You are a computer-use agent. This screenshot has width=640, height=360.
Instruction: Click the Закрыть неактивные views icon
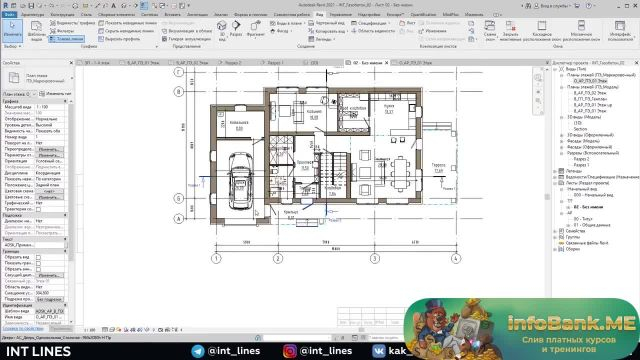510,31
